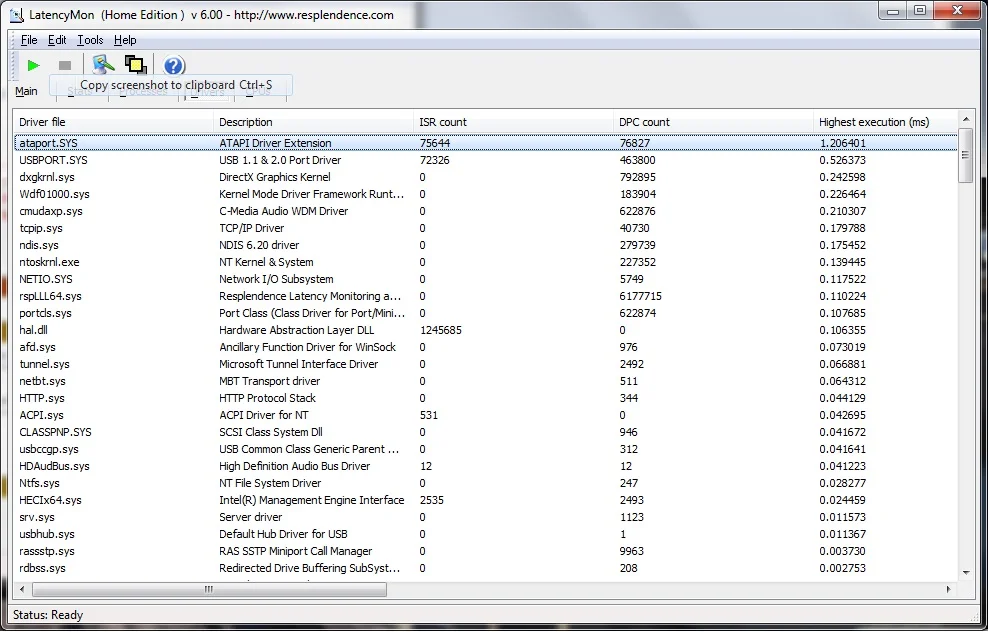
Task: Click the DPC count value 6177715
Action: [640, 296]
